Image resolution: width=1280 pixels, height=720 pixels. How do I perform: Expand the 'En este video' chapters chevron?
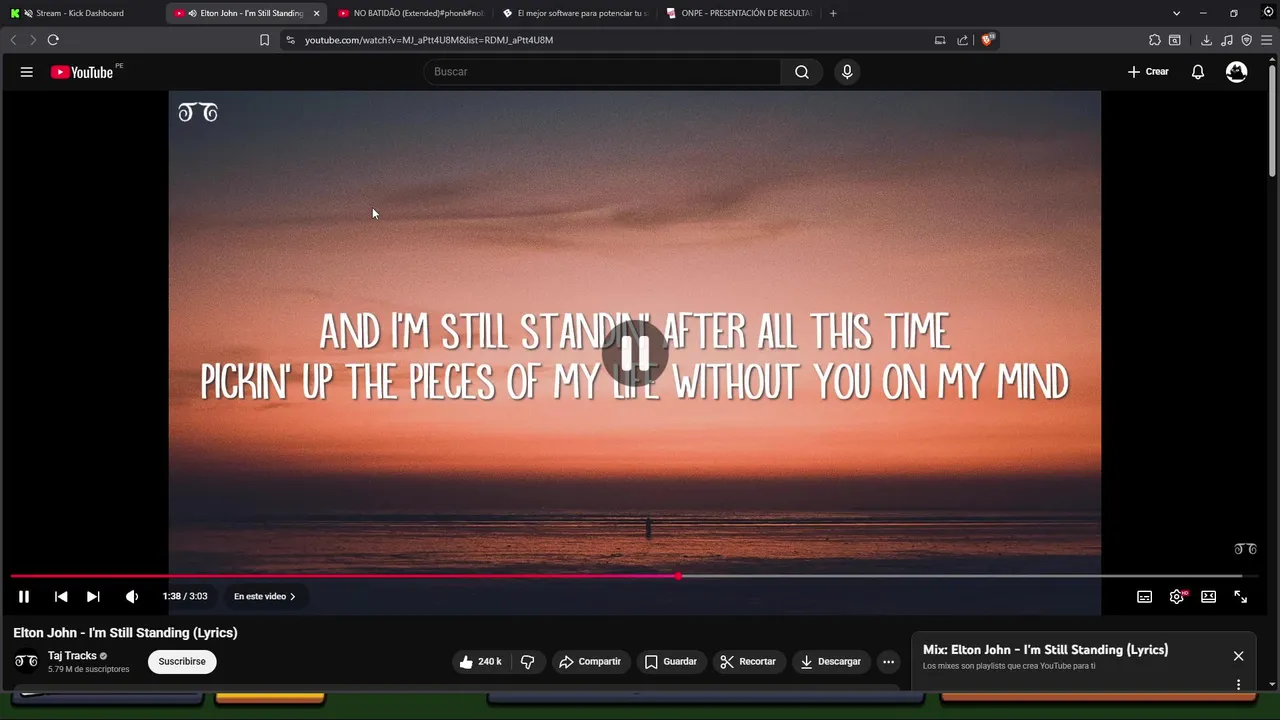tap(293, 597)
